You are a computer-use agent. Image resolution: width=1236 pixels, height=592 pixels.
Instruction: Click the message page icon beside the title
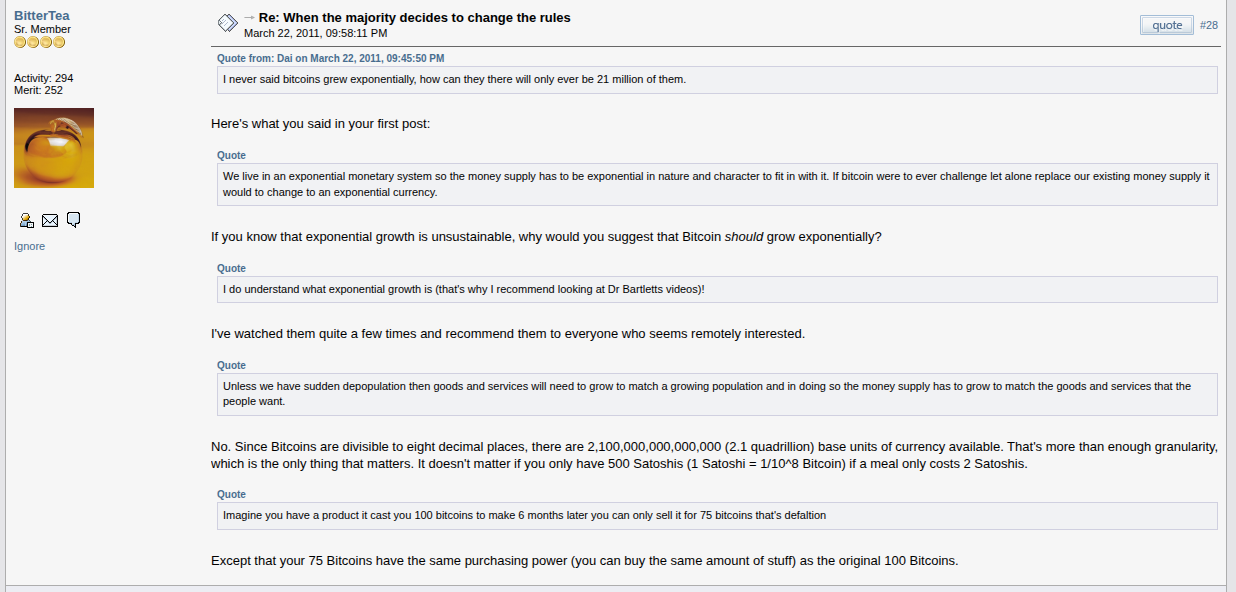(227, 22)
